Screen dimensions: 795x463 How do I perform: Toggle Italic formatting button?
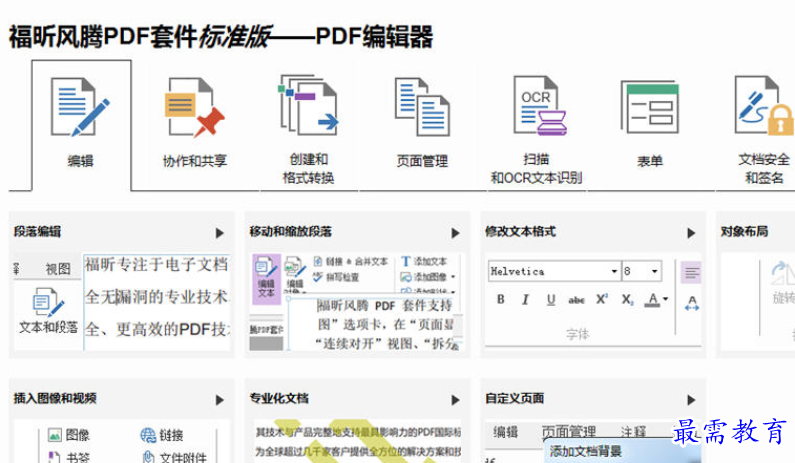click(525, 299)
